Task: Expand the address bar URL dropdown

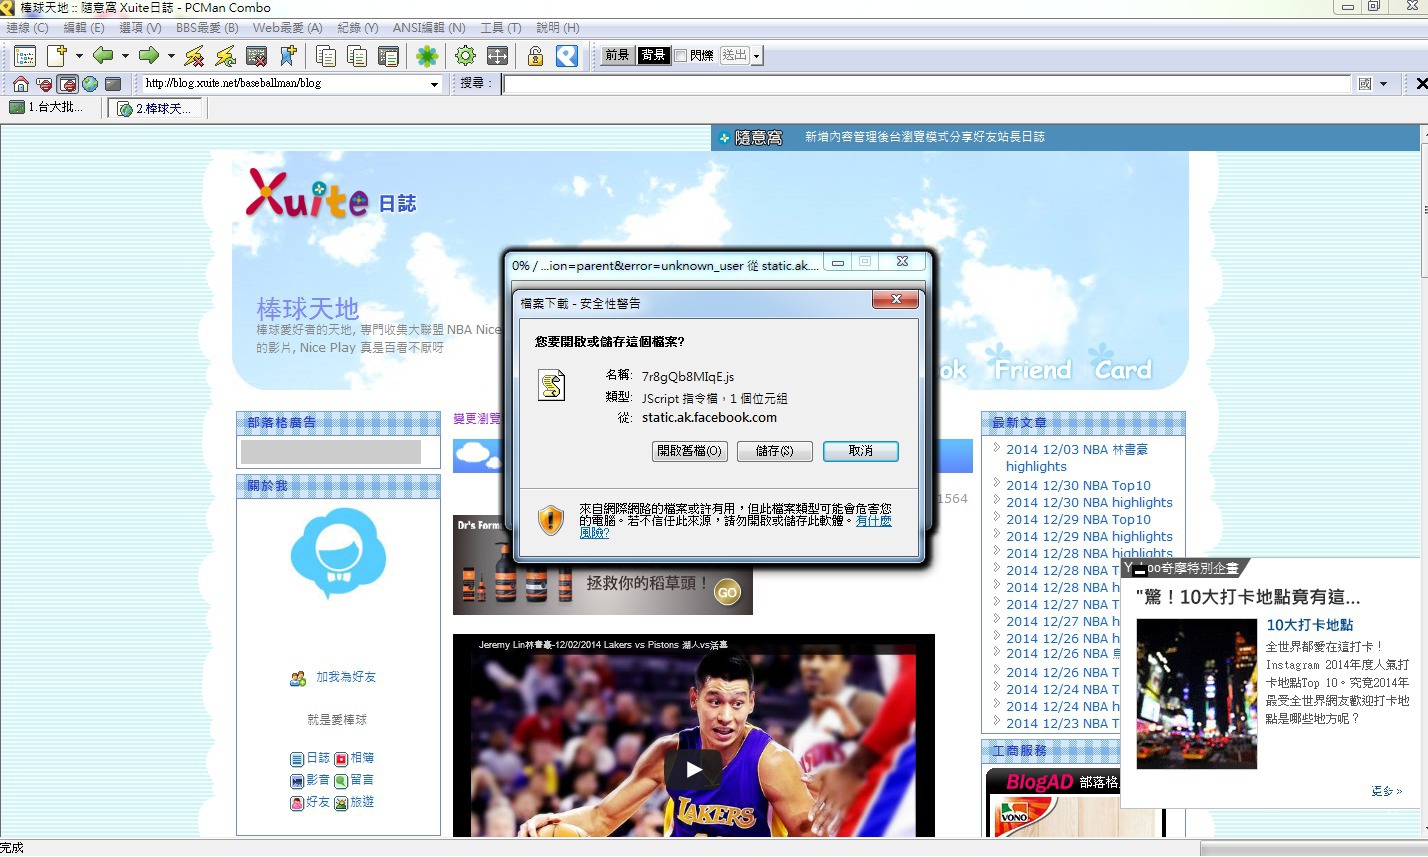Action: pyautogui.click(x=434, y=85)
